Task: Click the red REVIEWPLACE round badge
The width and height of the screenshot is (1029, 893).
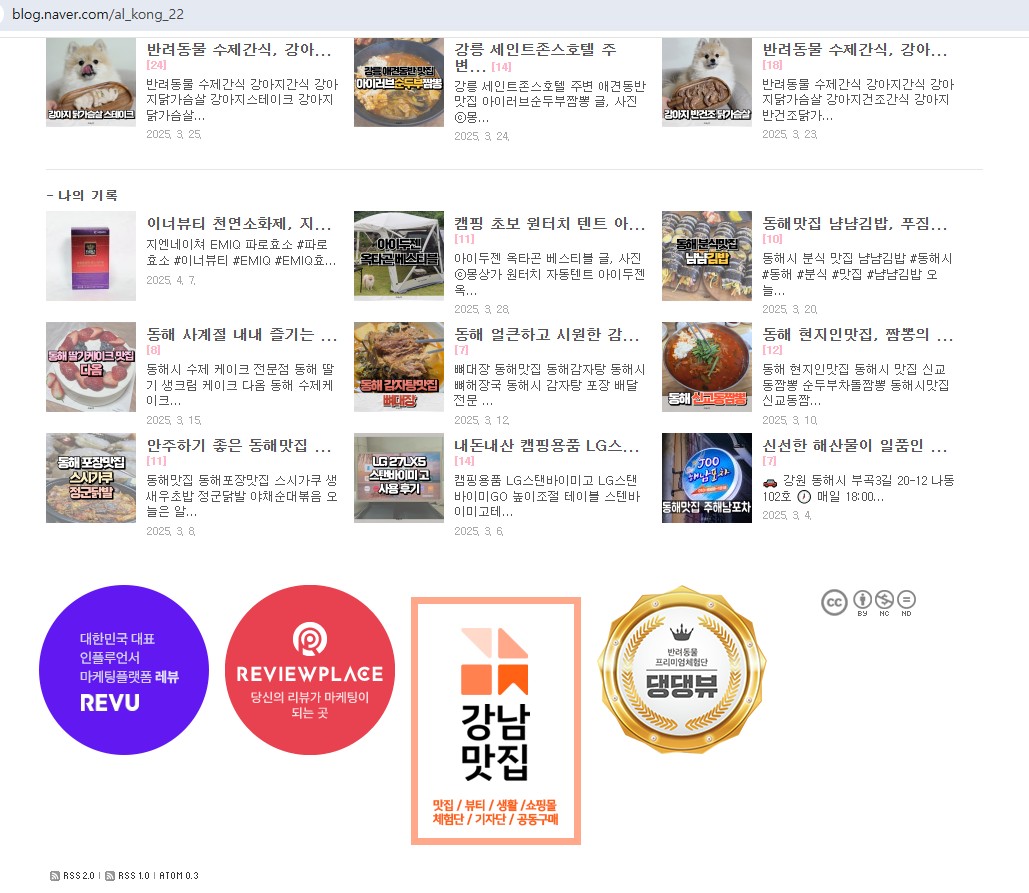Action: click(310, 670)
